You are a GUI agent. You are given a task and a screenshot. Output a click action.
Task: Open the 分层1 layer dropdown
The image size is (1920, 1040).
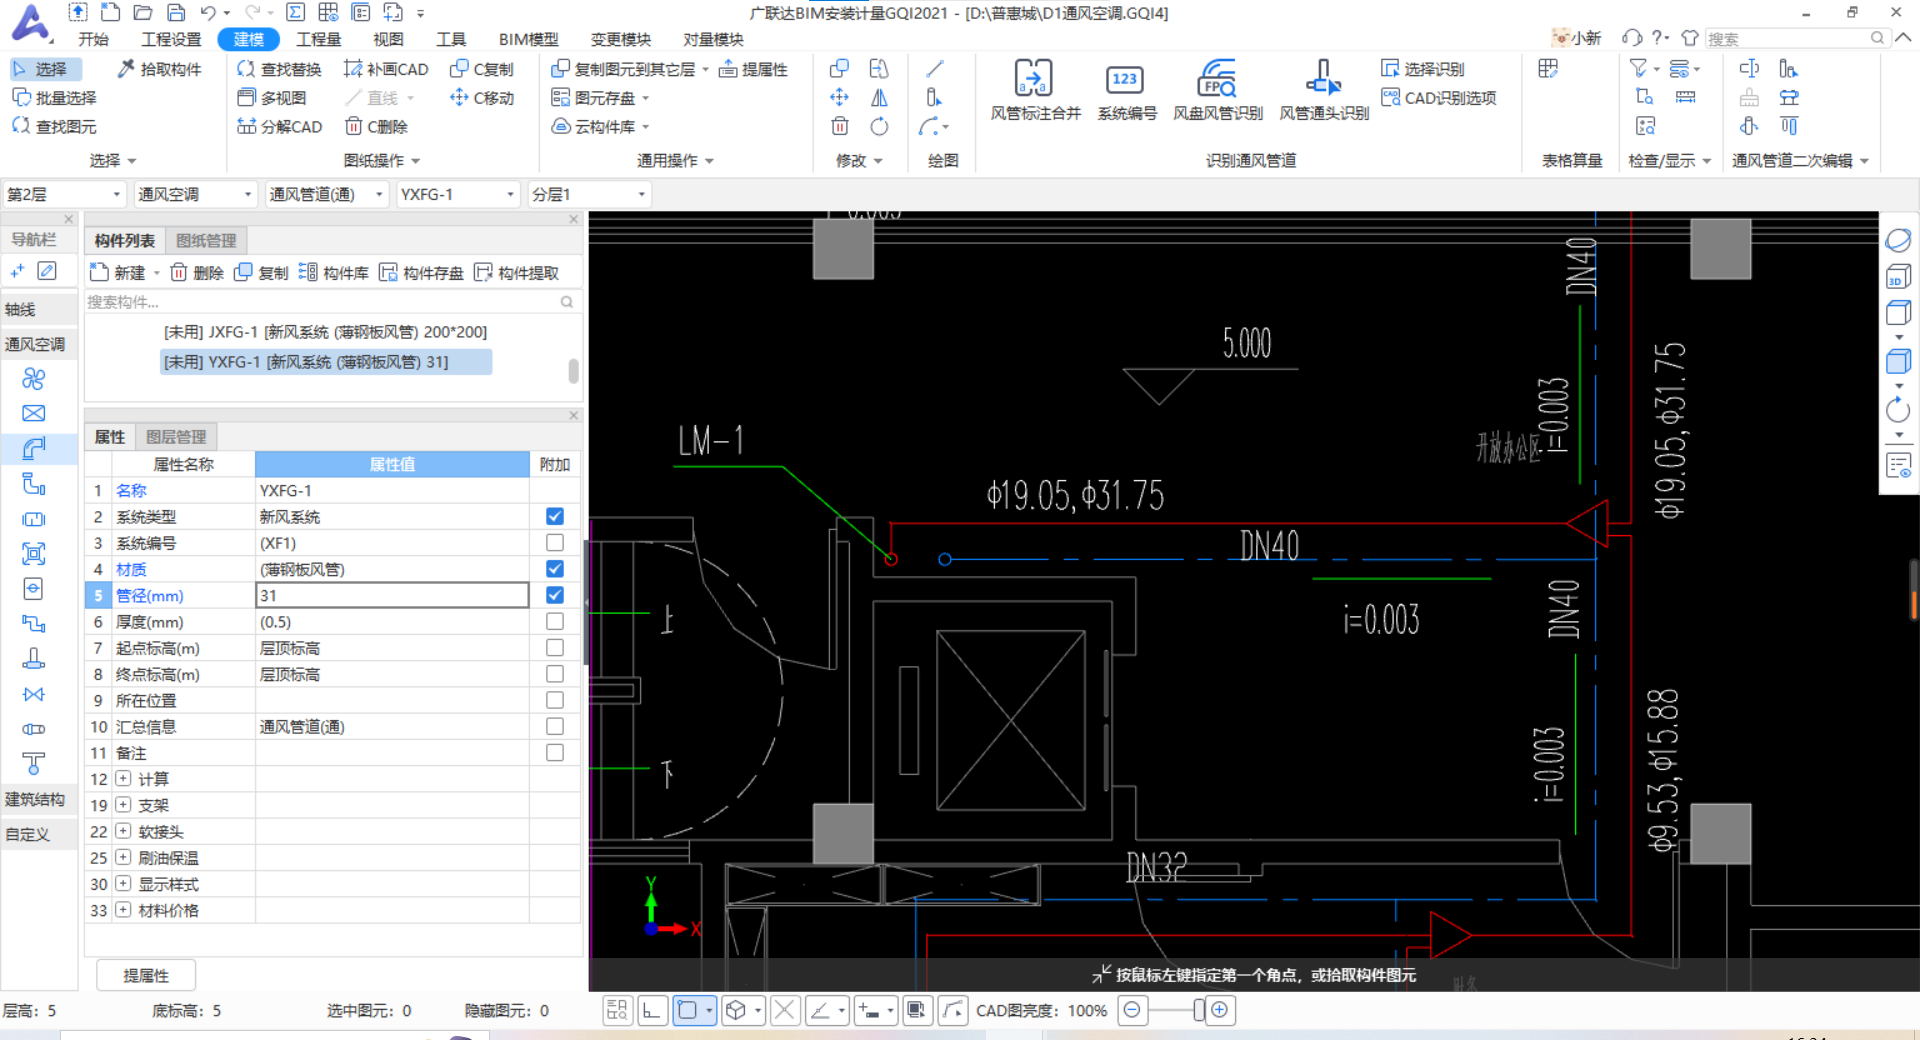click(589, 194)
